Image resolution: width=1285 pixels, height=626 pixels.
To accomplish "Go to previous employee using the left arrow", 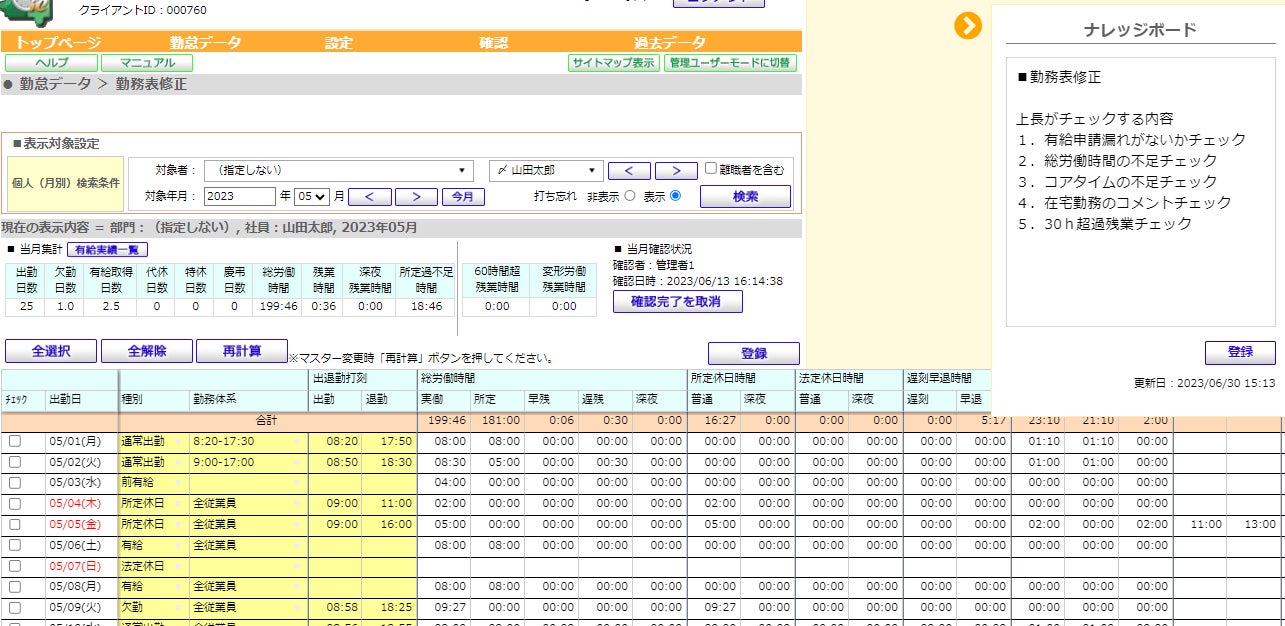I will pyautogui.click(x=629, y=171).
